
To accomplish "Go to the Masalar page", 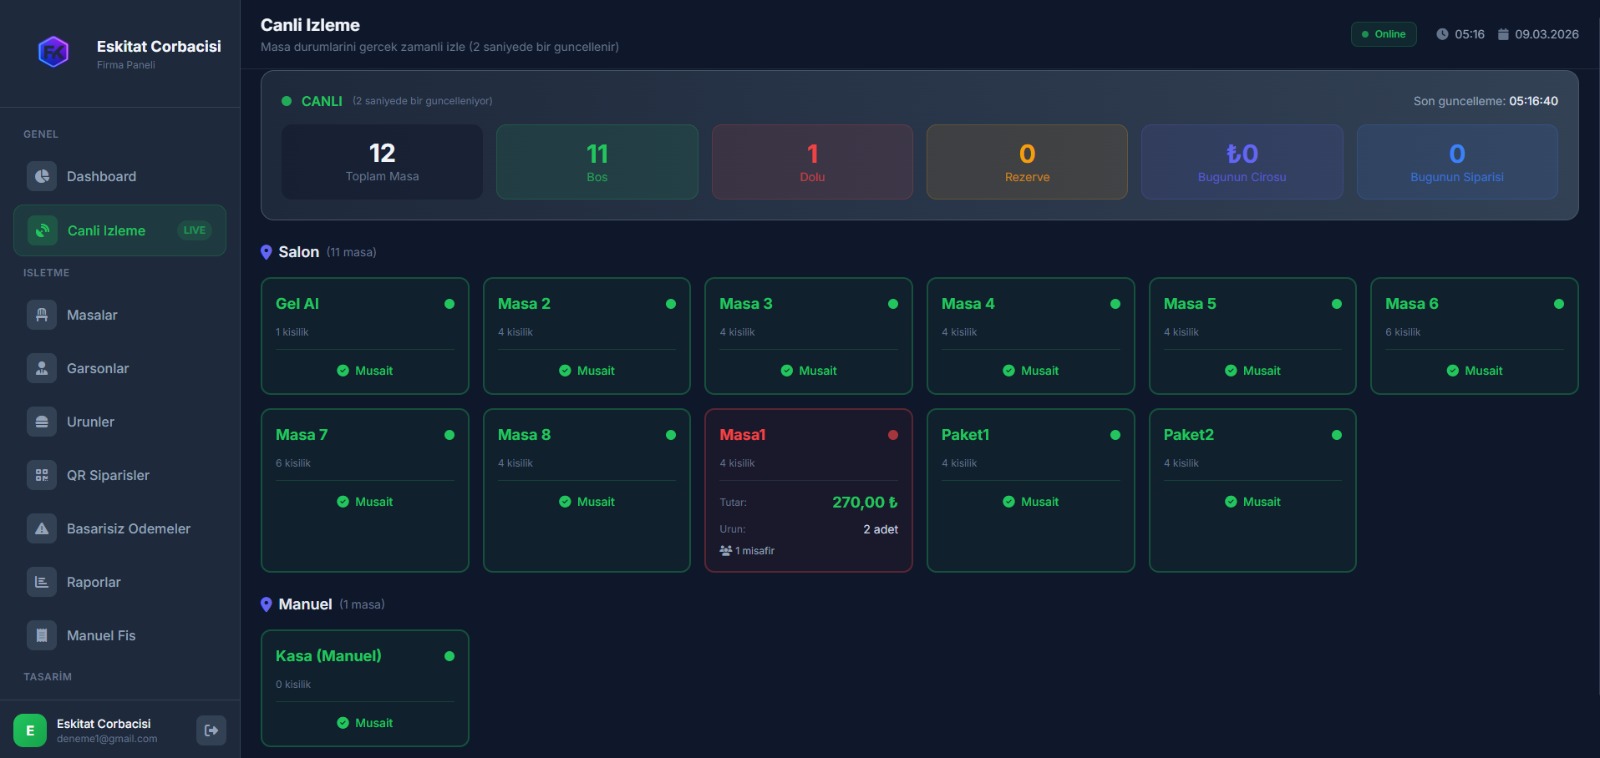I will tap(120, 315).
